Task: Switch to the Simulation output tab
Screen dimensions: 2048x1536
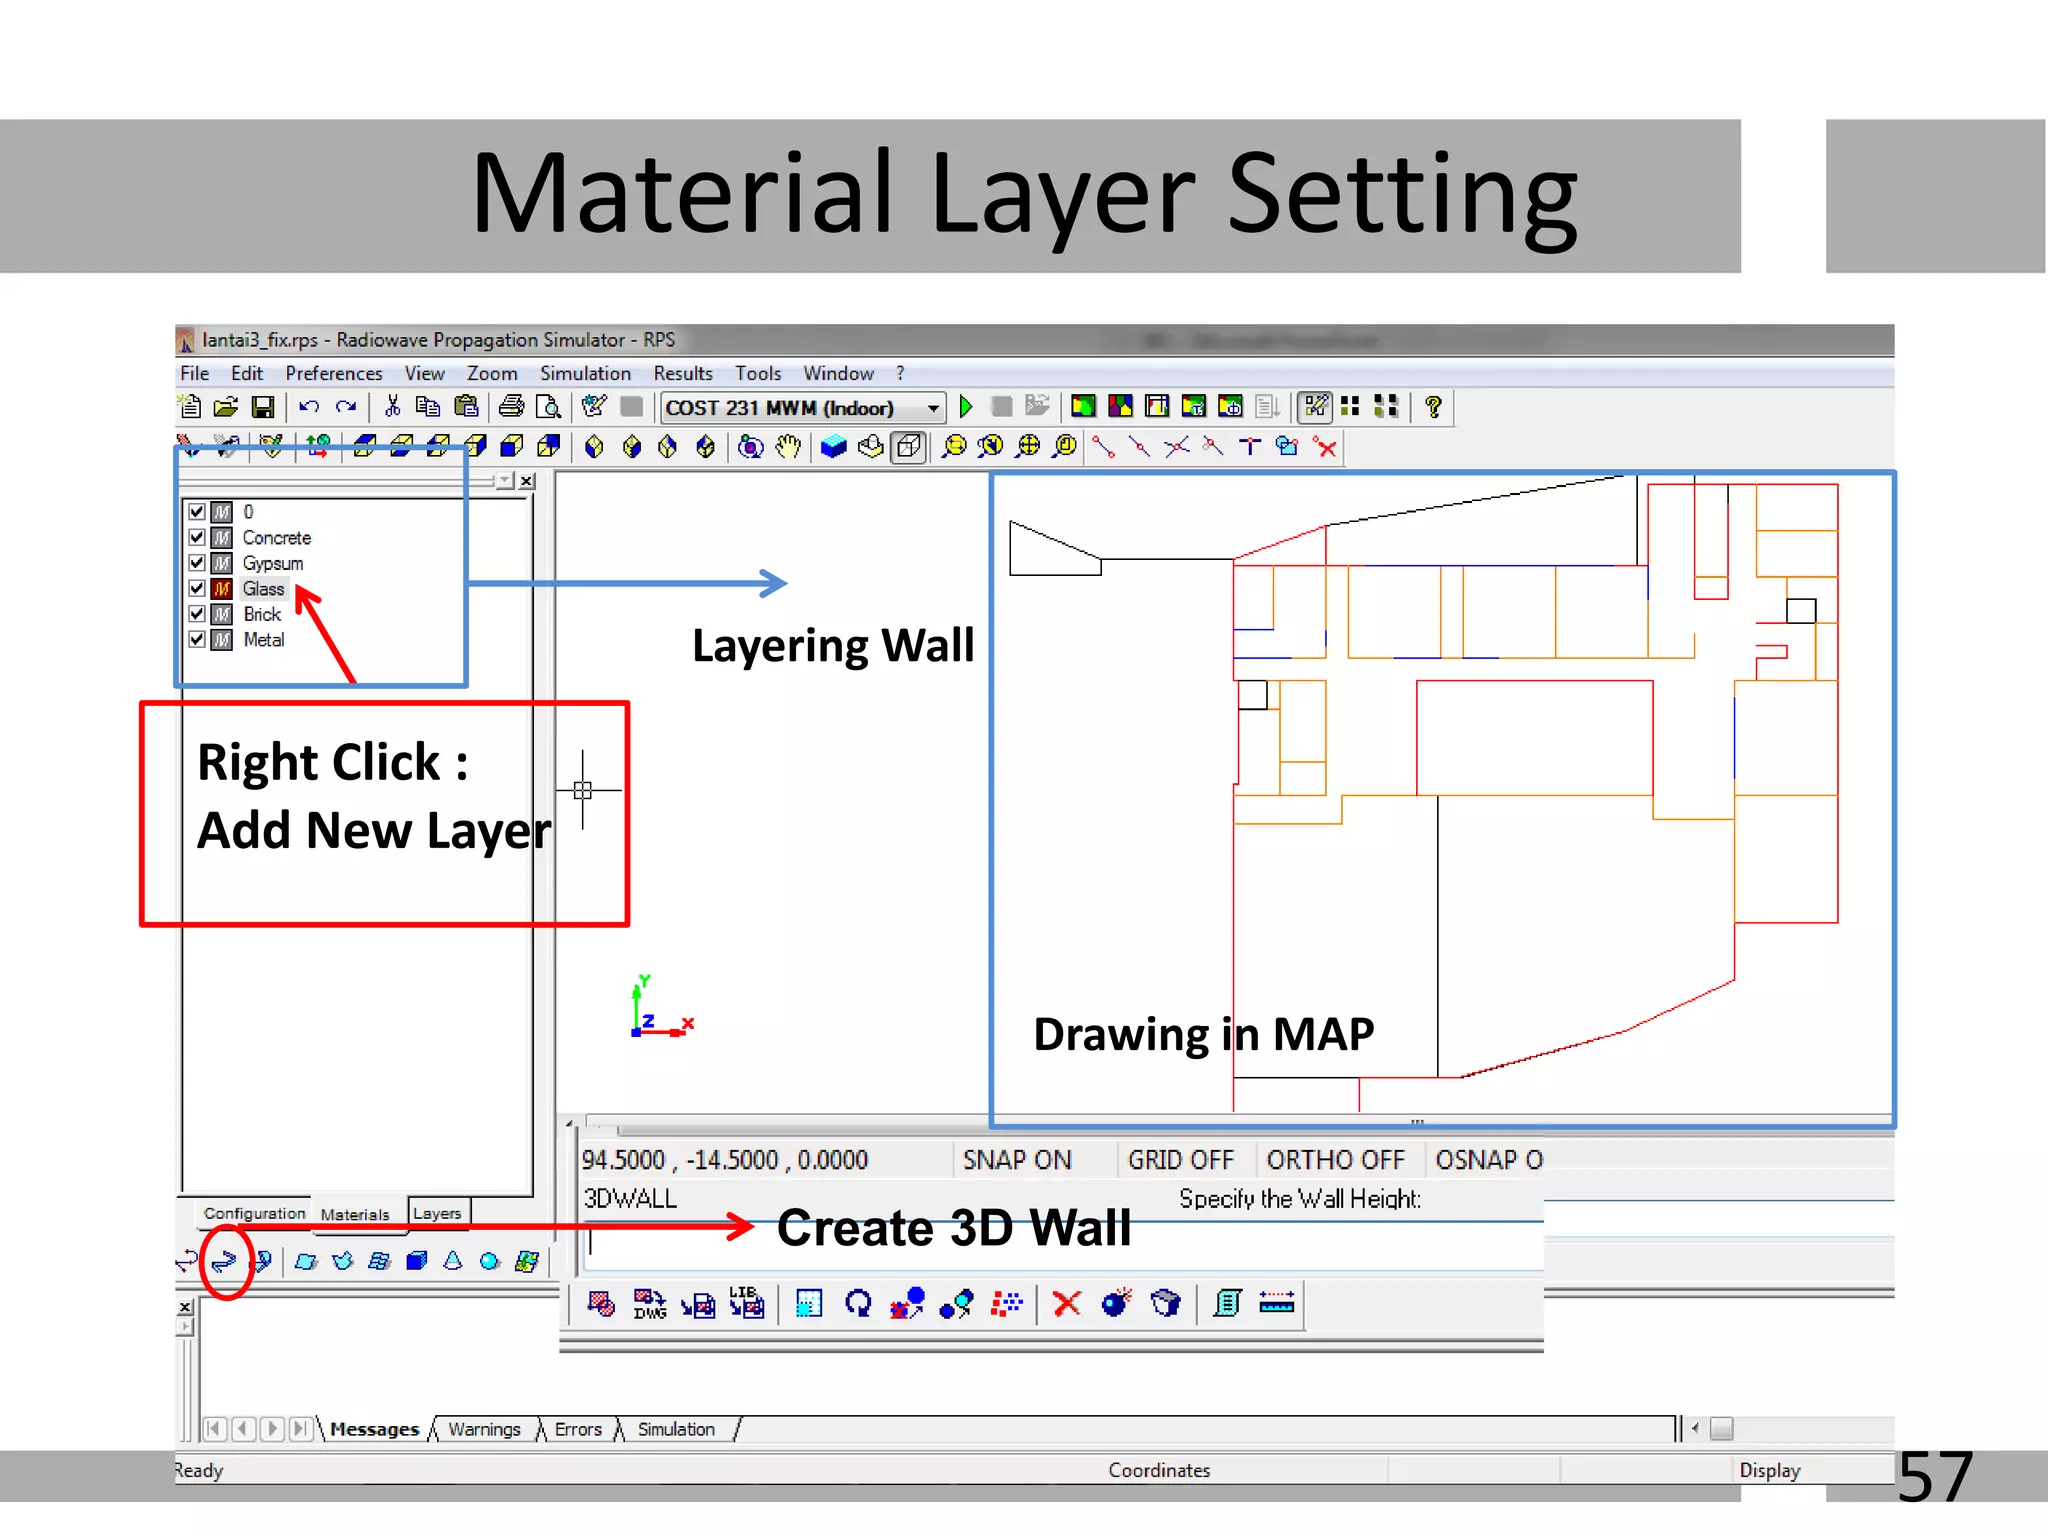Action: point(677,1430)
